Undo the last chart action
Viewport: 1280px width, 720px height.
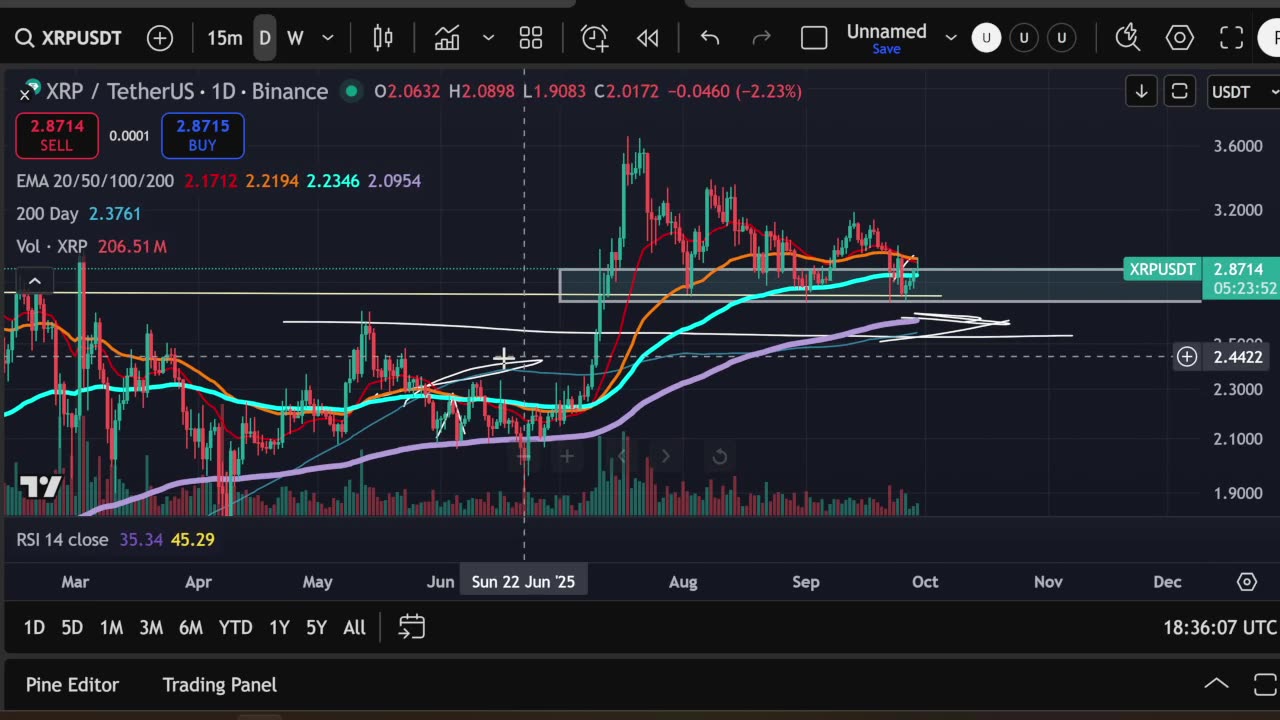(x=710, y=38)
